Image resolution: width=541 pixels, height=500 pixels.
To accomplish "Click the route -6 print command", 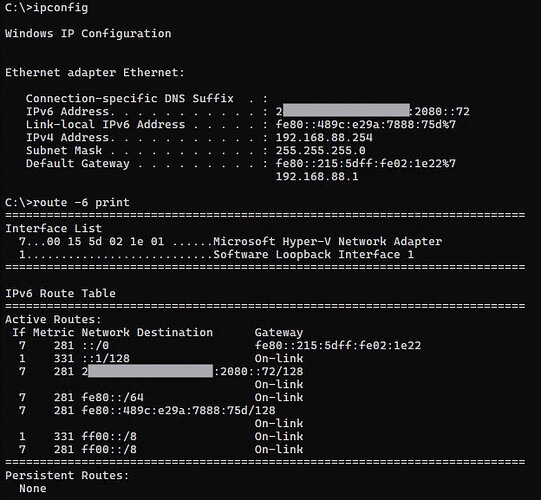I will click(x=81, y=202).
